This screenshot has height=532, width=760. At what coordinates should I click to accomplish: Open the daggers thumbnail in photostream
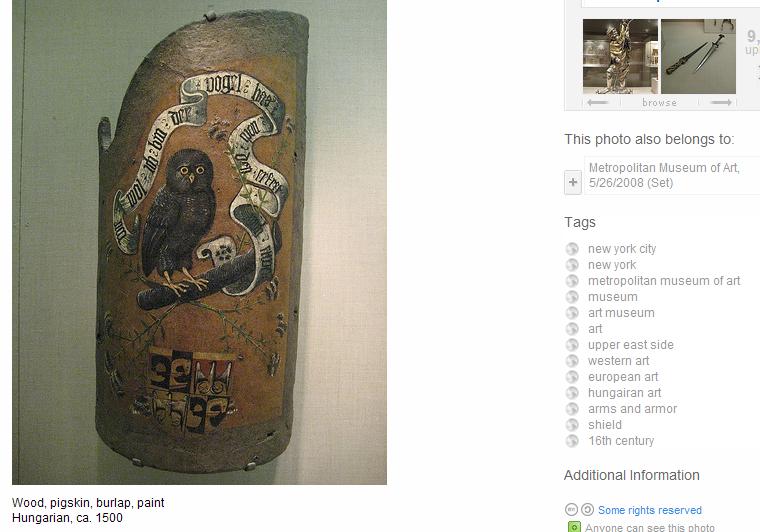[x=698, y=56]
